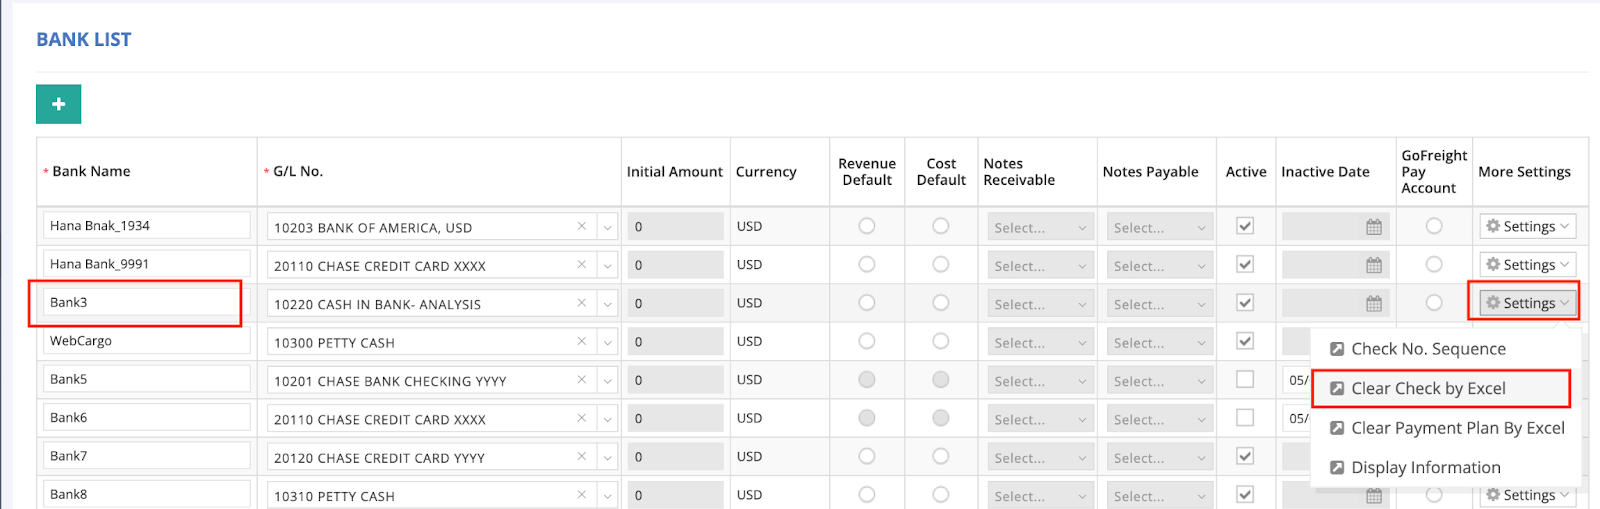This screenshot has width=1600, height=509.
Task: Open calendar icon in Bank3 inactive date
Action: [x=1374, y=303]
